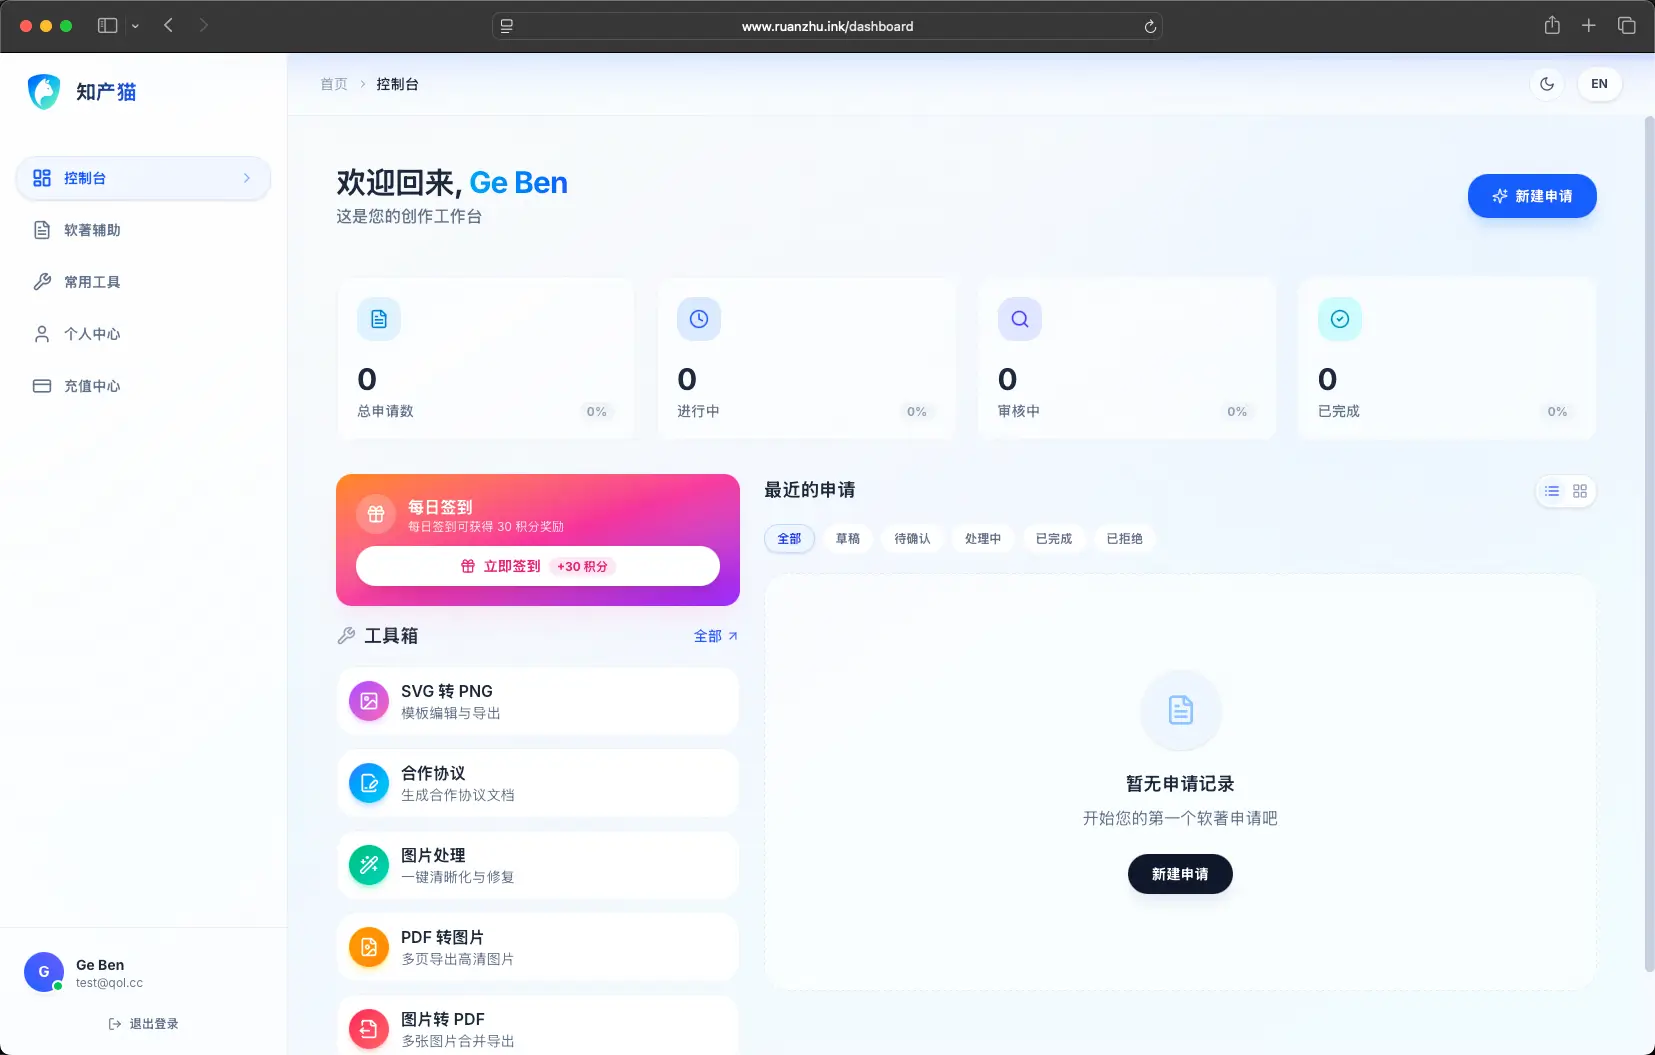The height and width of the screenshot is (1055, 1655).
Task: Open the PDF 转图片 tool icon
Action: (369, 947)
